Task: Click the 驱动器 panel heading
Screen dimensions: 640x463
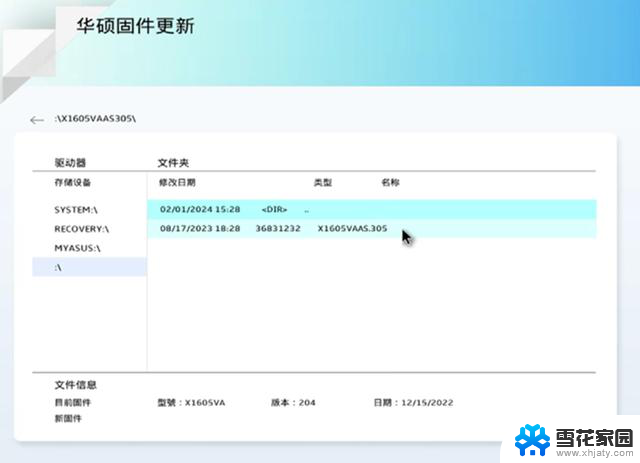Action: [x=70, y=163]
